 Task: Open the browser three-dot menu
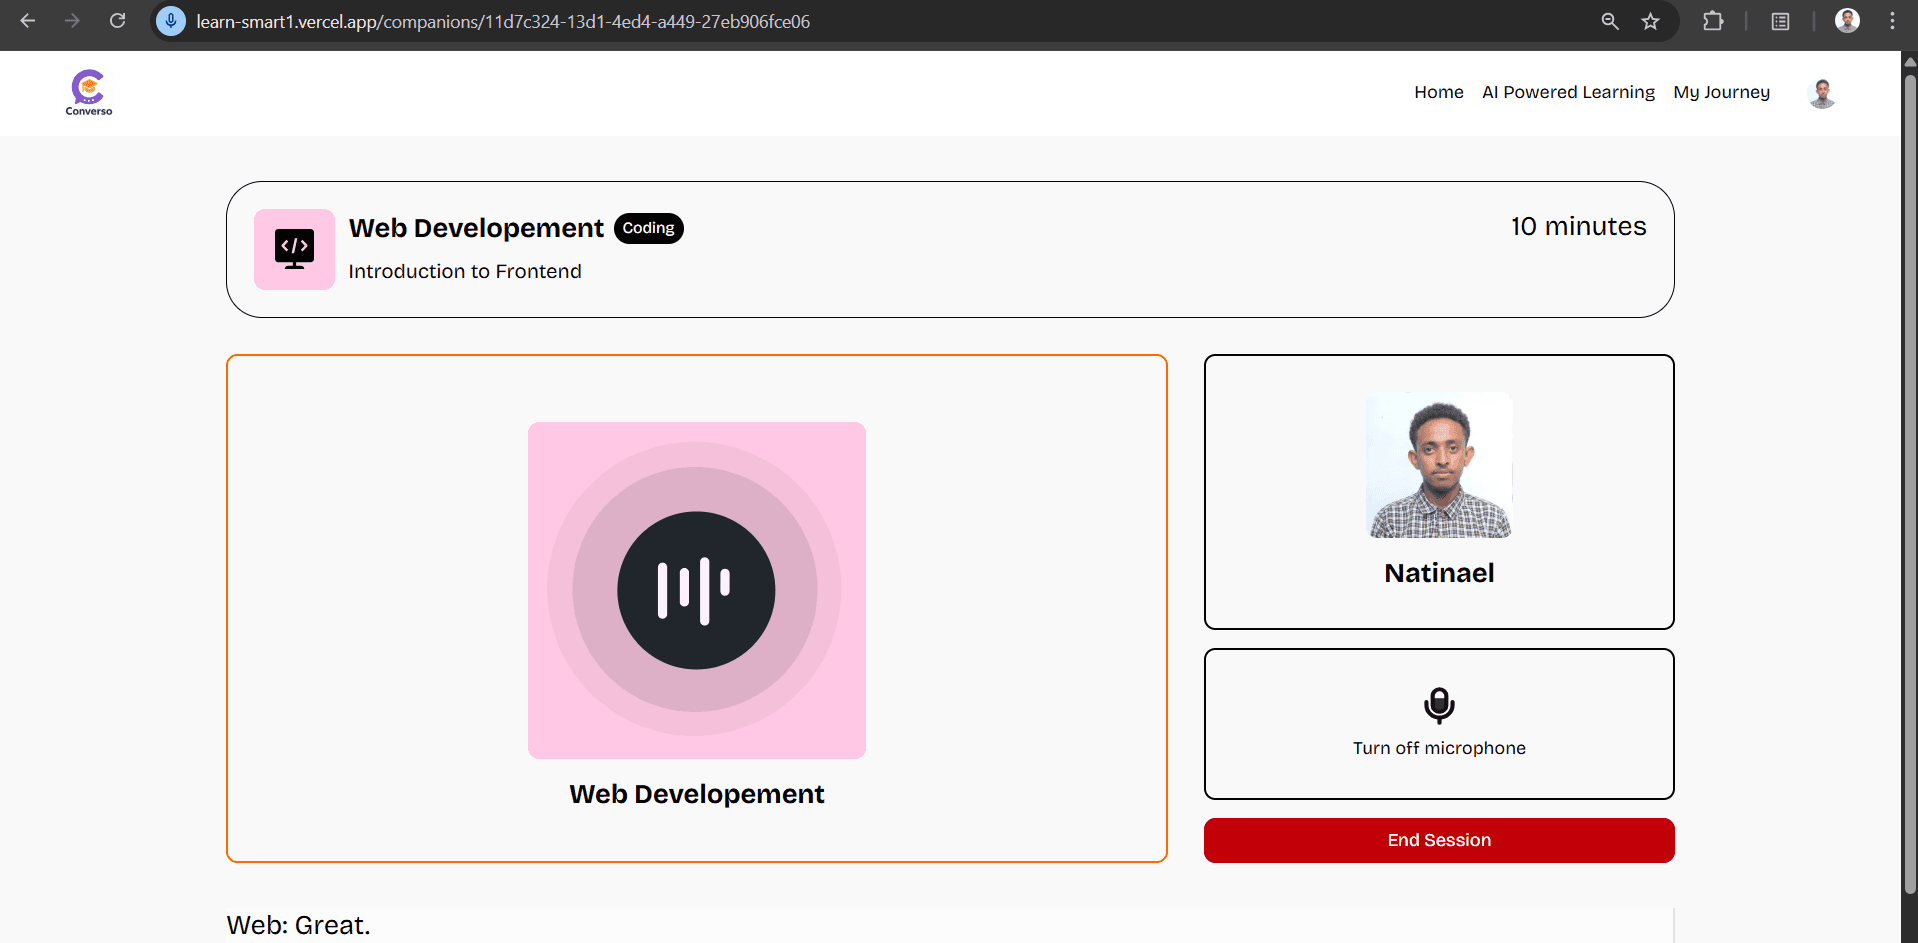tap(1893, 21)
